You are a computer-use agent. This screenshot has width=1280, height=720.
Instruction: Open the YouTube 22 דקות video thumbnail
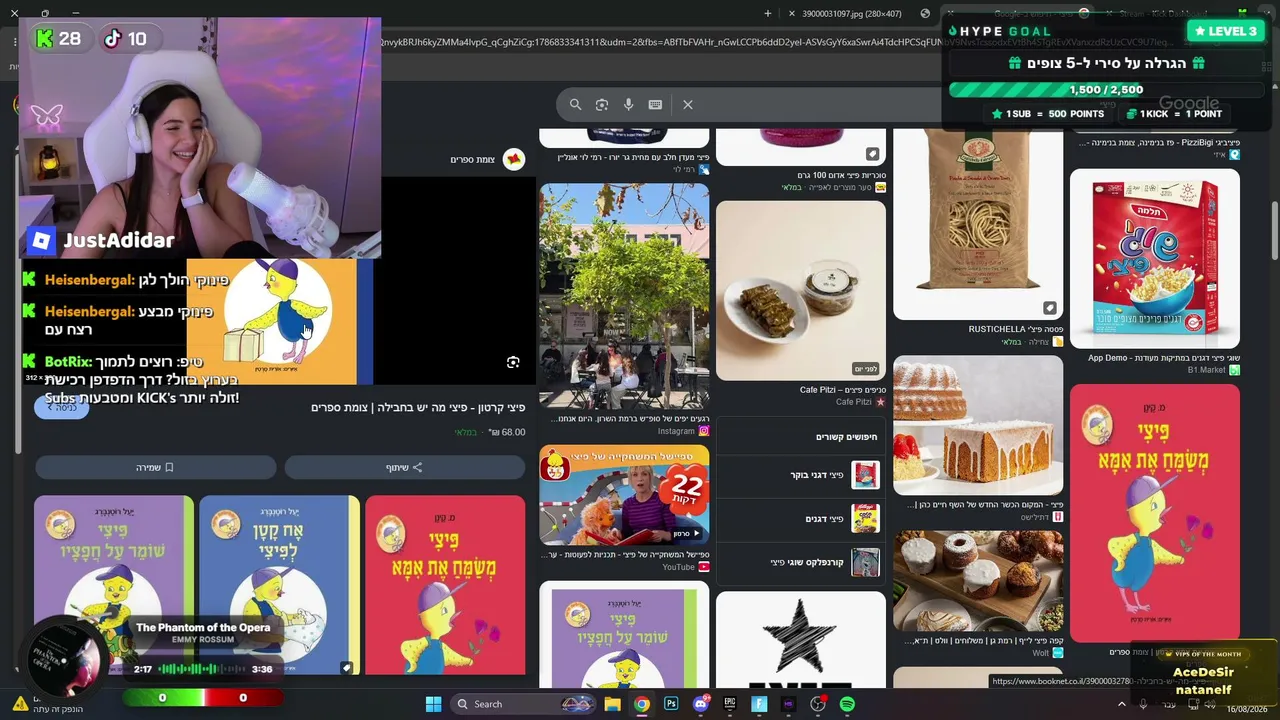tap(624, 495)
